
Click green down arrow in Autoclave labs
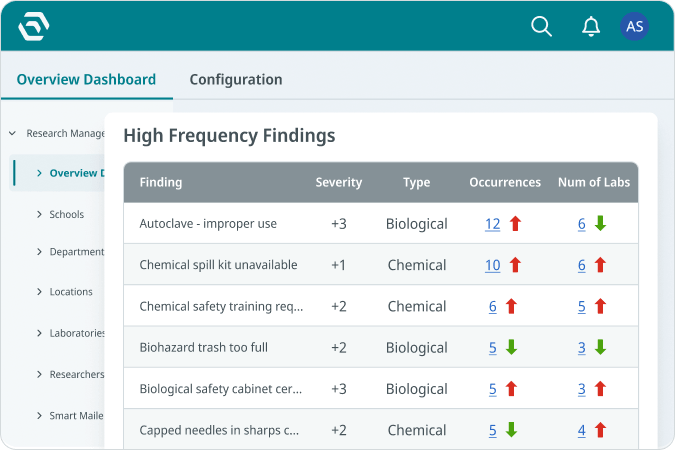(600, 224)
